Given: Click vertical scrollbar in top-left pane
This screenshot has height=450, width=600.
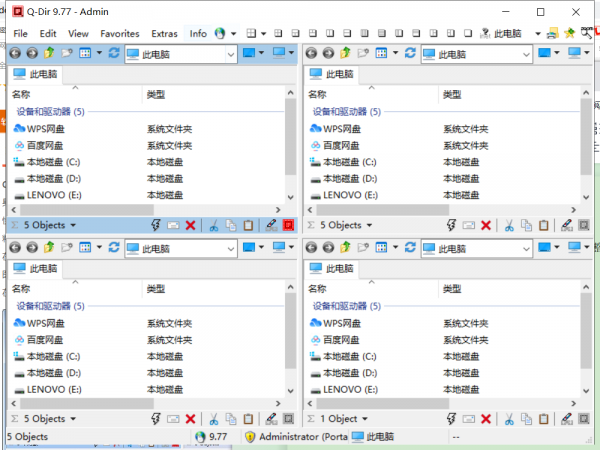Looking at the screenshot, I should 290,137.
